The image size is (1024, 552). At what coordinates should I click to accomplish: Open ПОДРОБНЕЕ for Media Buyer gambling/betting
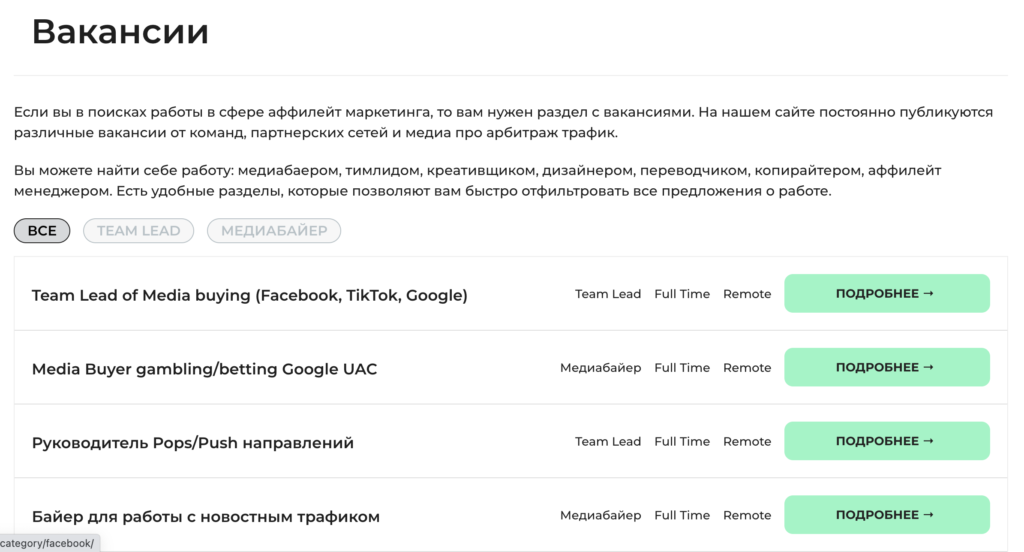coord(887,367)
